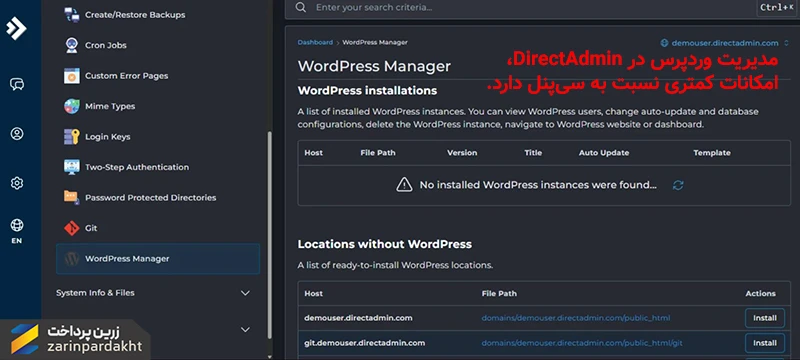Expand the section below System Info & Files

point(245,329)
